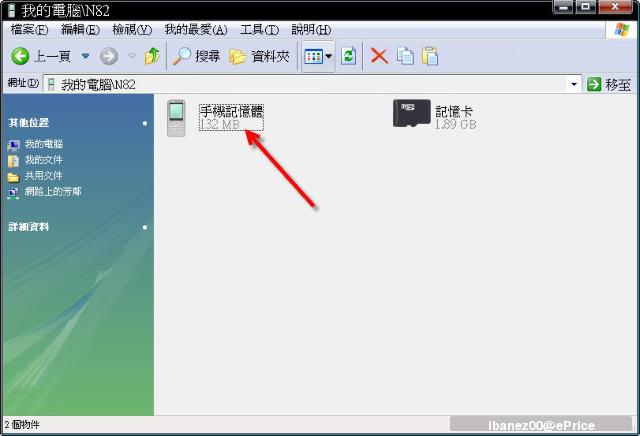Click the Forward arrow icon
Image resolution: width=640 pixels, height=436 pixels.
109,56
